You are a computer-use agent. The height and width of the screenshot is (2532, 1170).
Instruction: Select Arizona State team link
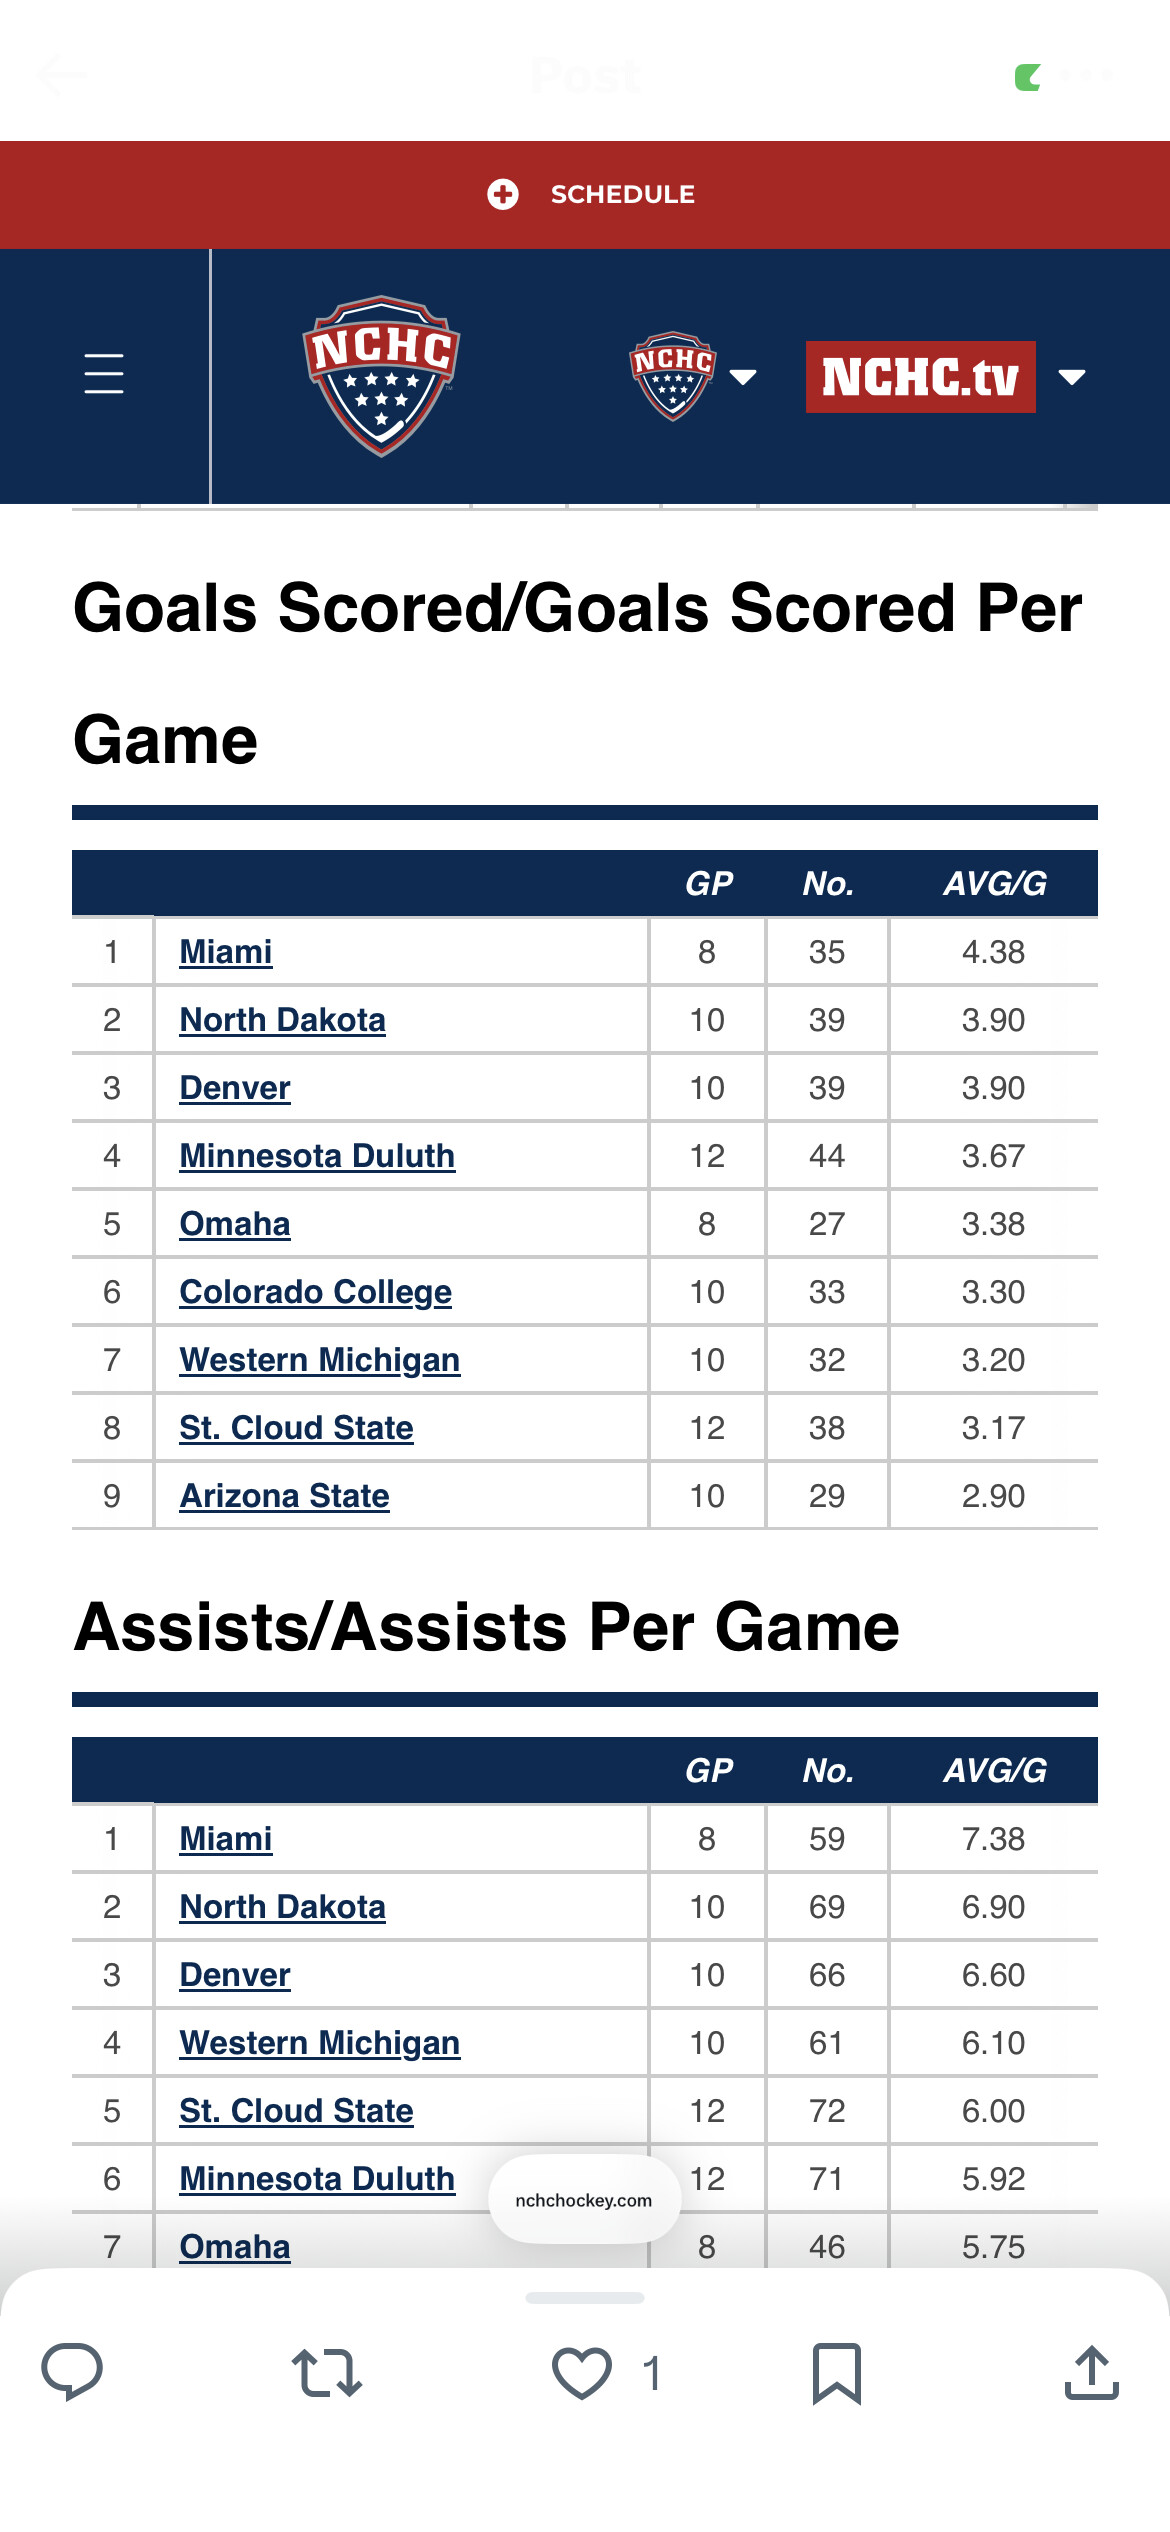click(285, 1496)
